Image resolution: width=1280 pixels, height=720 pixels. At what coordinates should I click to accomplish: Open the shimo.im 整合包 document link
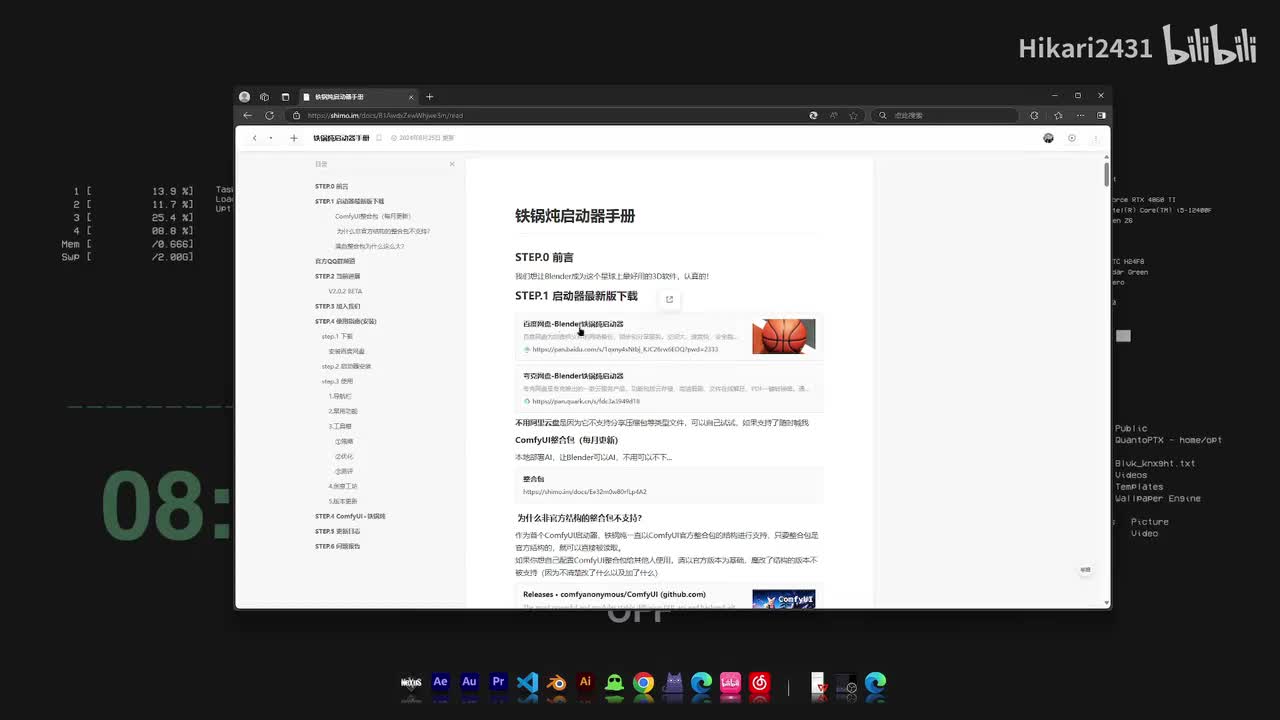click(584, 491)
